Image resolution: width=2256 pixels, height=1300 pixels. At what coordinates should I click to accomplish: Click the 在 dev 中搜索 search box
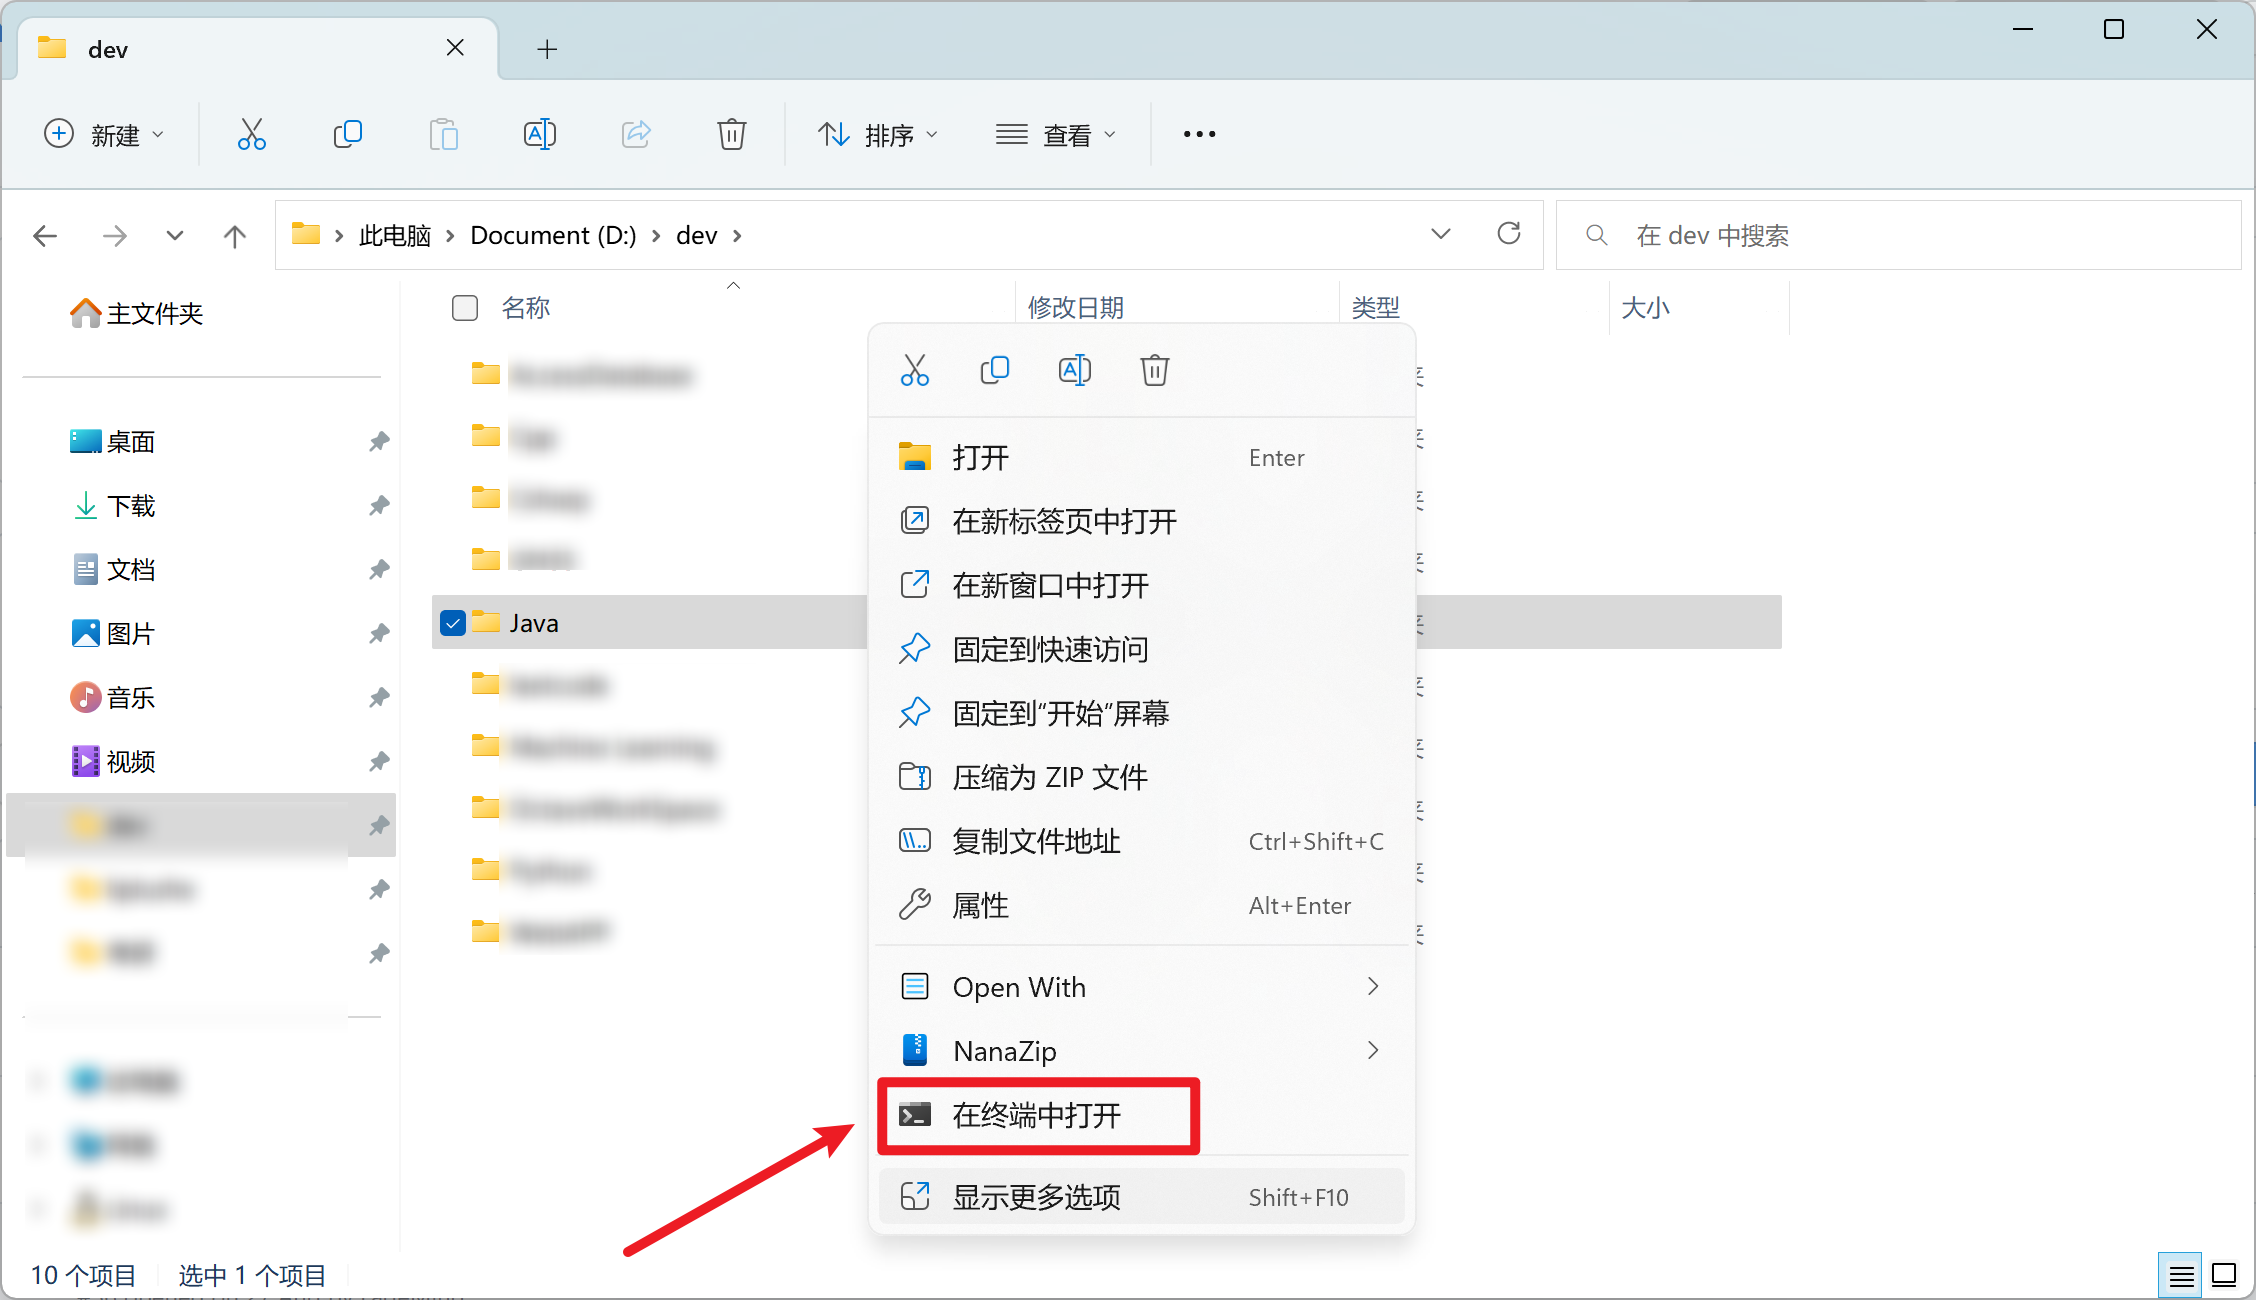(x=1898, y=236)
